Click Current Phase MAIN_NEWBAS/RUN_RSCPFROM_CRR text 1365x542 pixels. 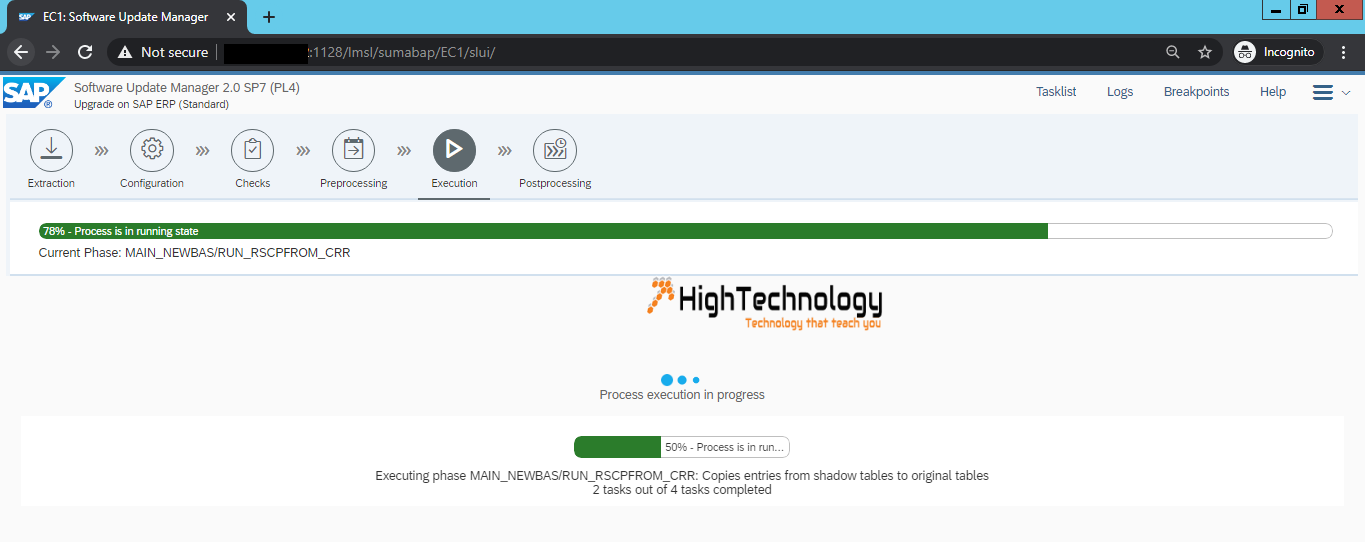coord(194,253)
